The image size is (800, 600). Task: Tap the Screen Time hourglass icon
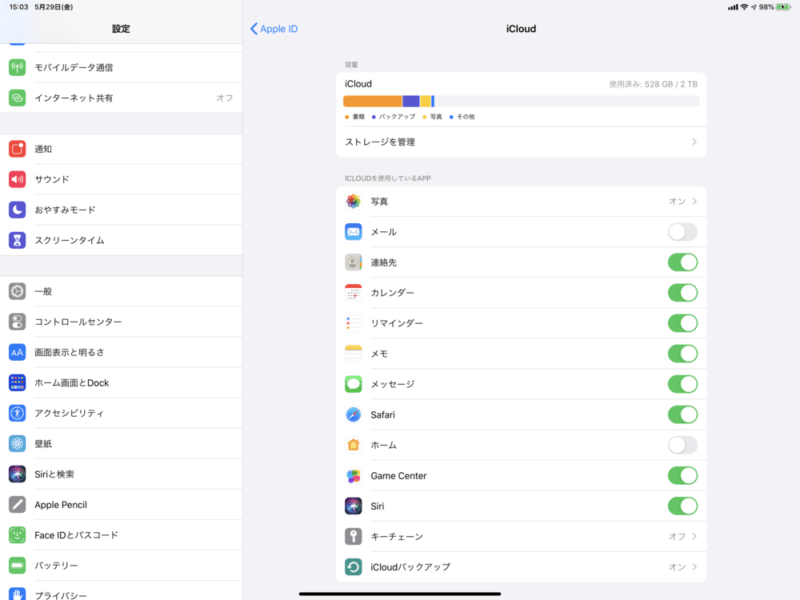pyautogui.click(x=17, y=240)
